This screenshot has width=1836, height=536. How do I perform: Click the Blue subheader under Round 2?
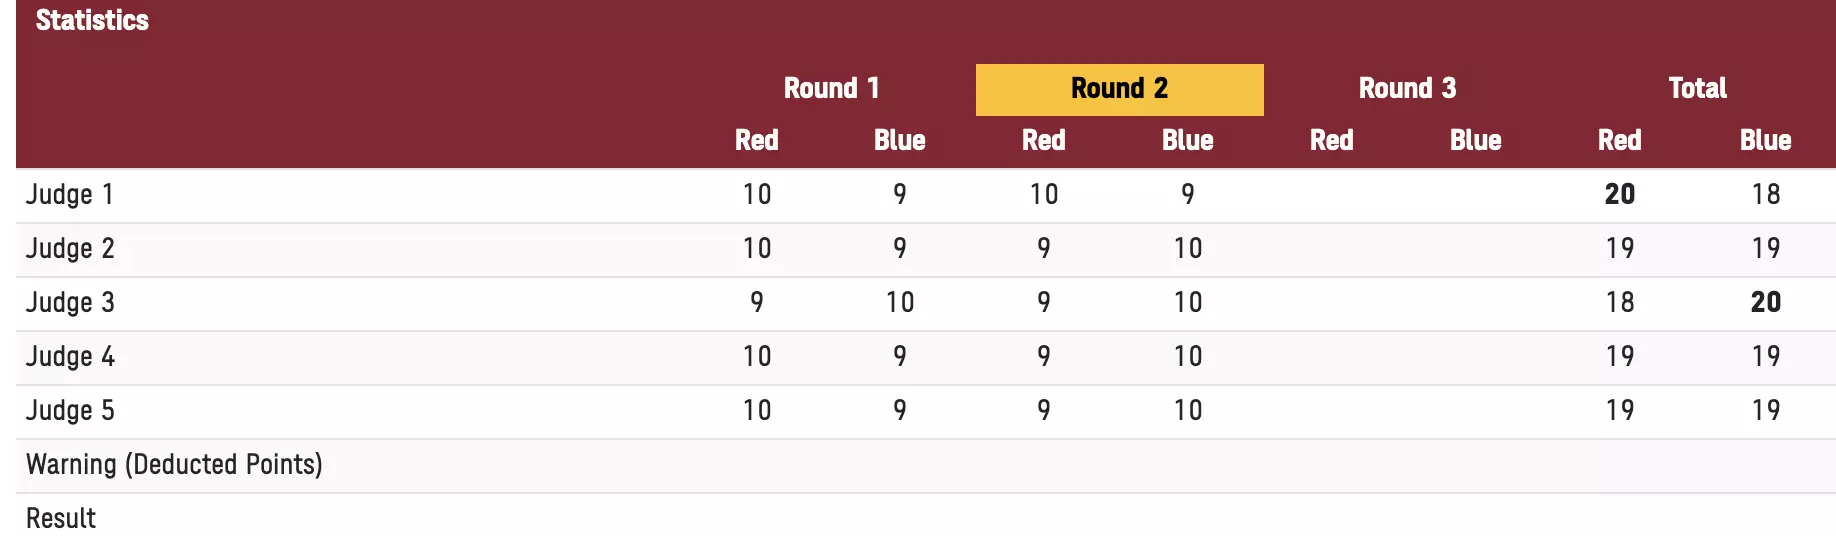click(x=1187, y=141)
